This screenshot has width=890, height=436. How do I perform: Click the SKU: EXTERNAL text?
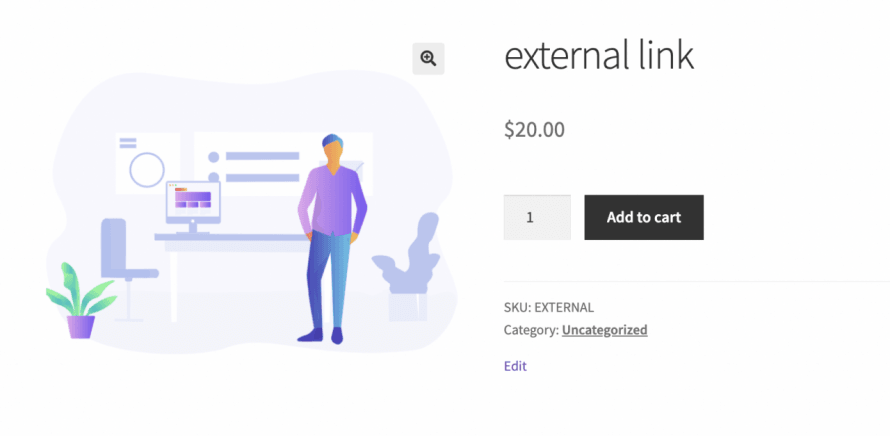(x=548, y=307)
